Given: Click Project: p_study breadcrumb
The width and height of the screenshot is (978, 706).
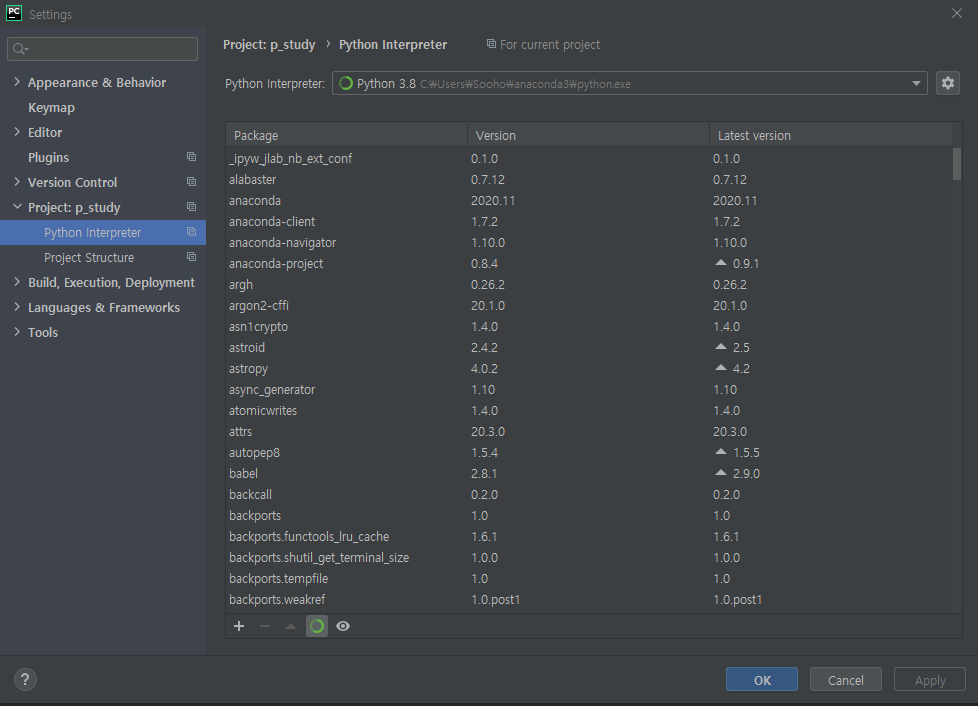Looking at the screenshot, I should click(x=269, y=44).
